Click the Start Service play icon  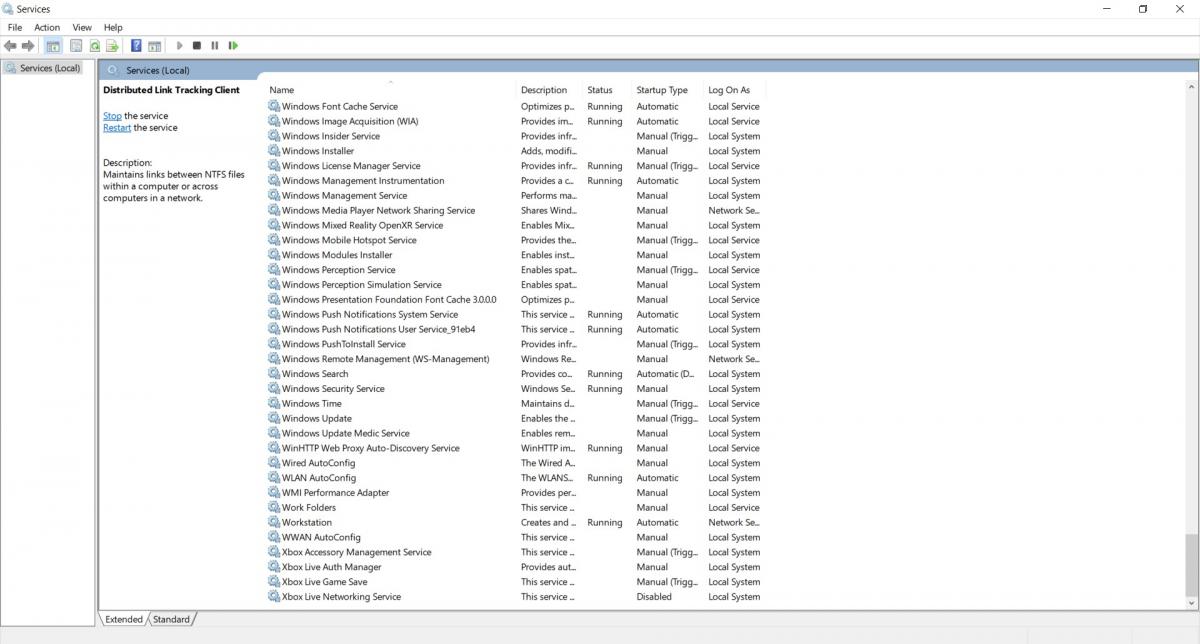pos(180,46)
